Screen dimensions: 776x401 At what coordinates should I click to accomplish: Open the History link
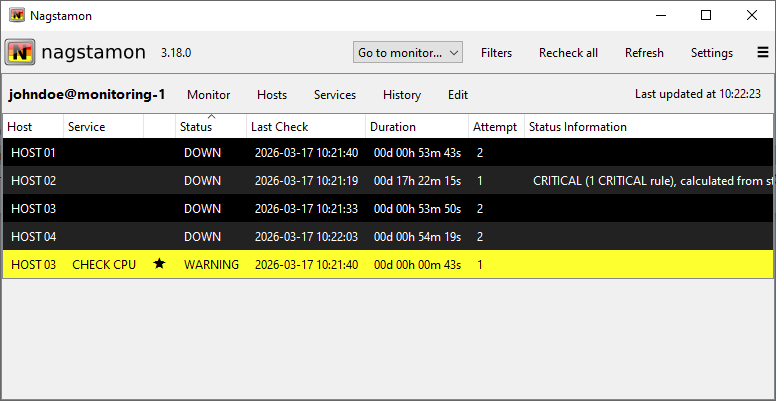tap(401, 95)
